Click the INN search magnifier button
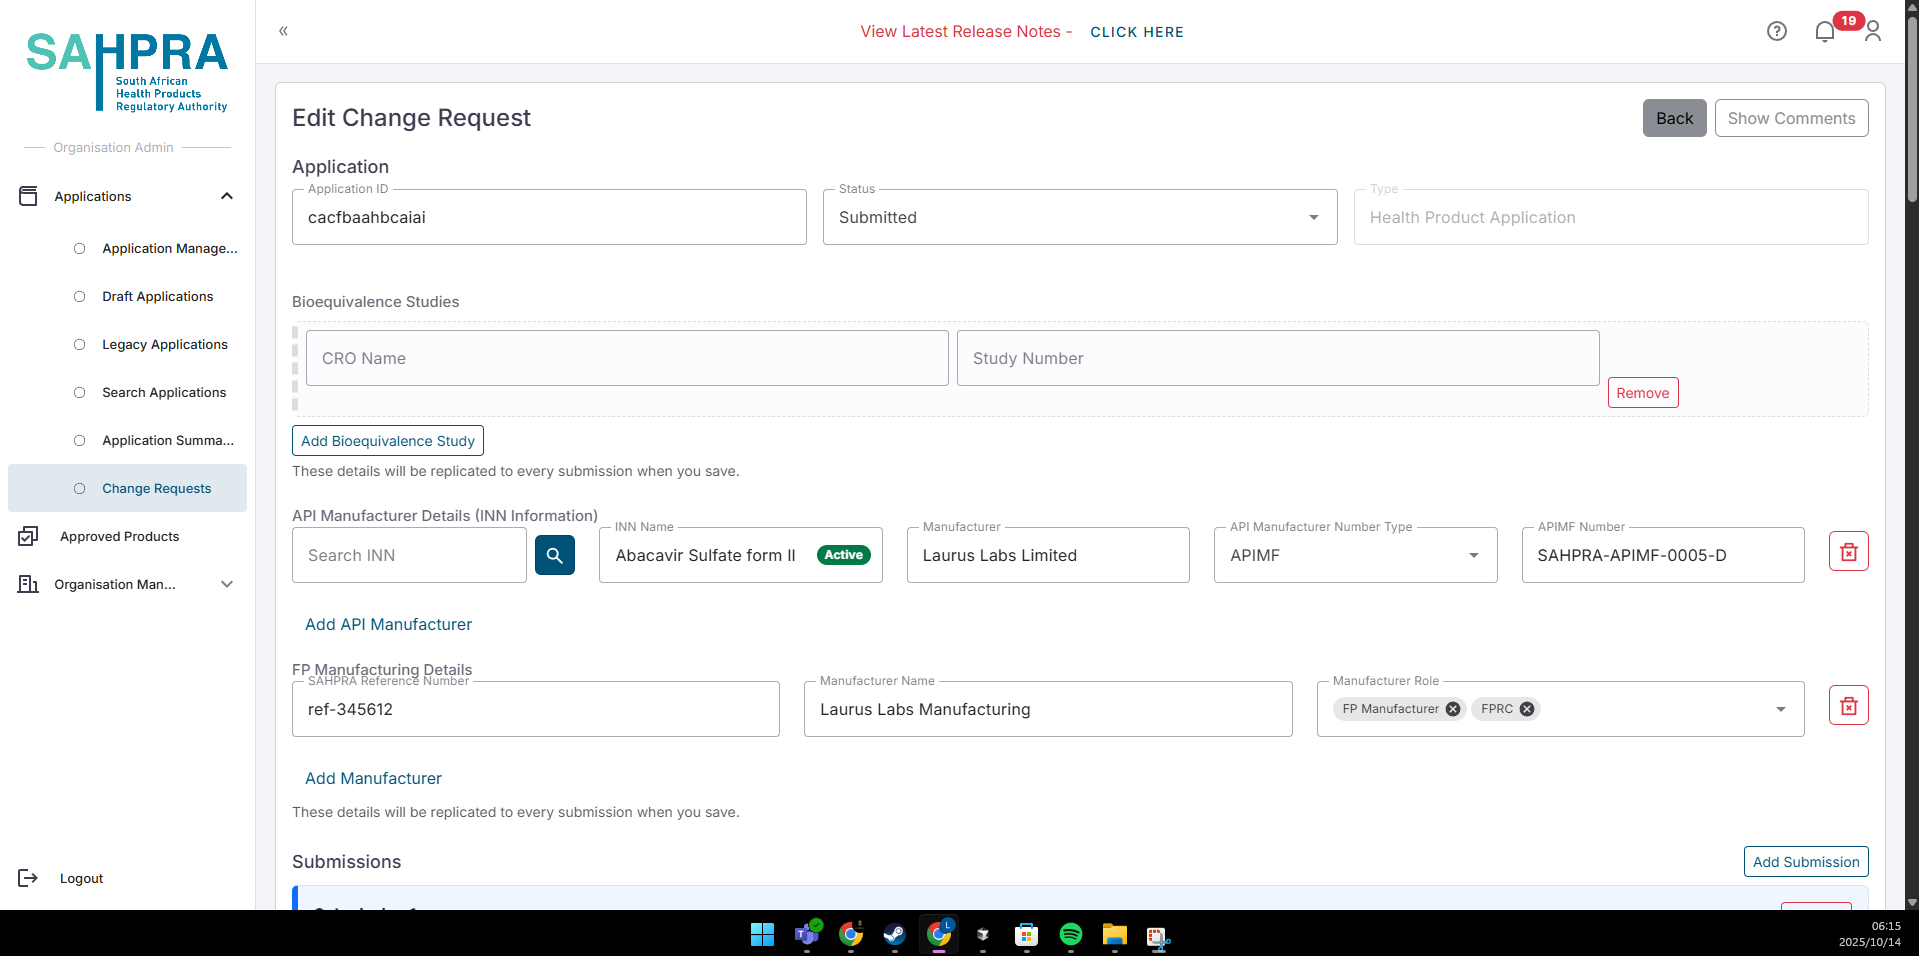Image resolution: width=1919 pixels, height=956 pixels. [x=554, y=555]
